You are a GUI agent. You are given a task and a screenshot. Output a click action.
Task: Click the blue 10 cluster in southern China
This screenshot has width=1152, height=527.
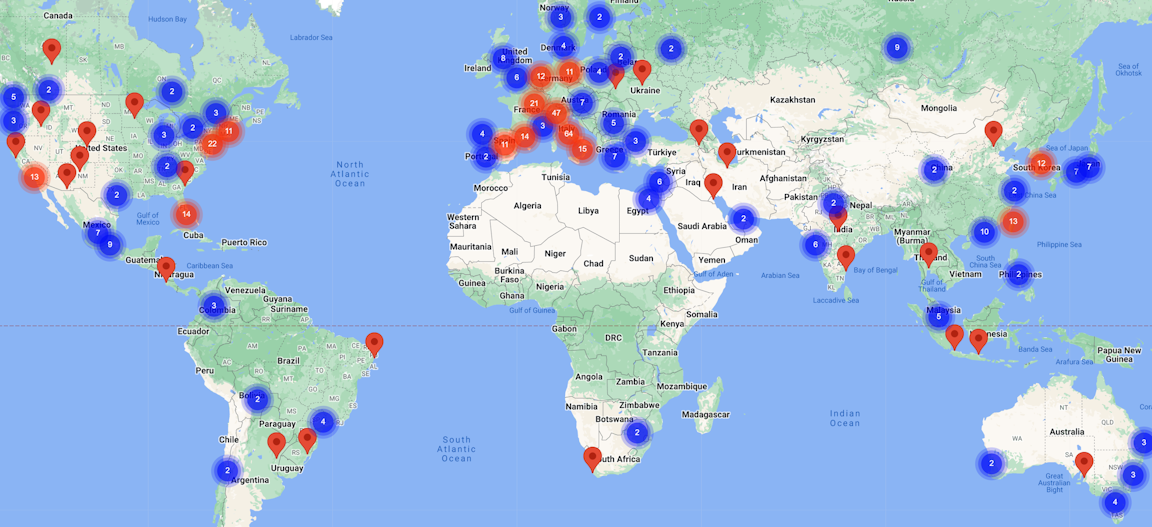(x=984, y=232)
